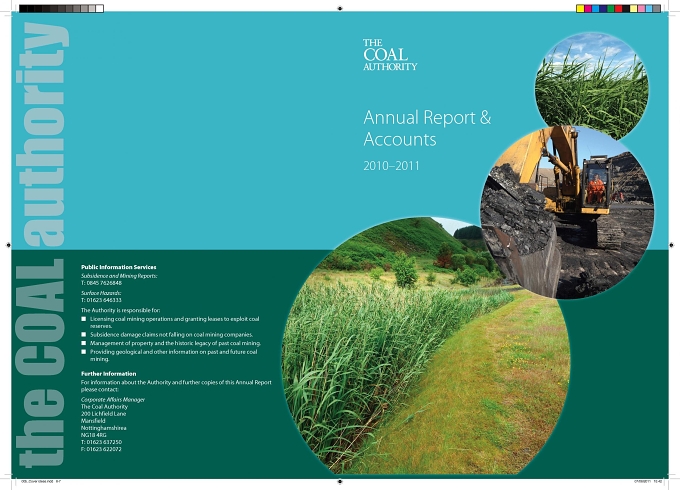Image resolution: width=680 pixels, height=490 pixels.
Task: Click The Coal Authority logo
Action: (390, 55)
